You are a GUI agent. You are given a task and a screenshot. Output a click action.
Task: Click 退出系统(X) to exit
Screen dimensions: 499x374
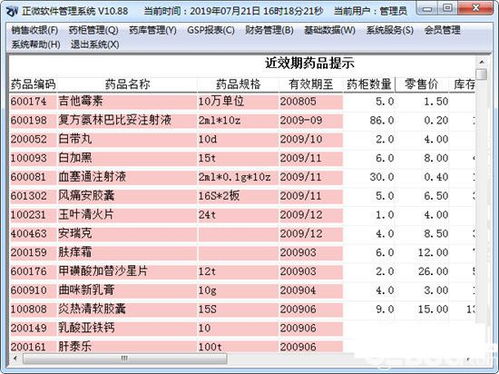coord(95,44)
